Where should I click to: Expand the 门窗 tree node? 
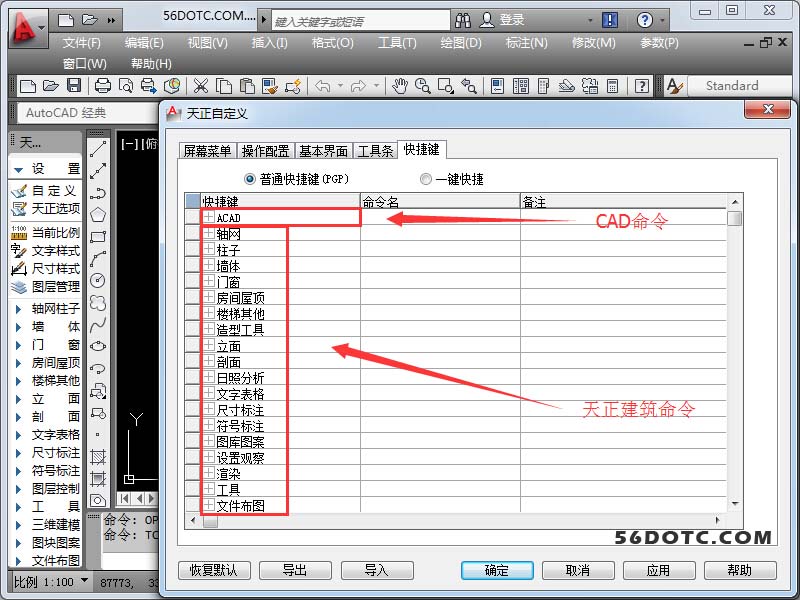tap(208, 282)
